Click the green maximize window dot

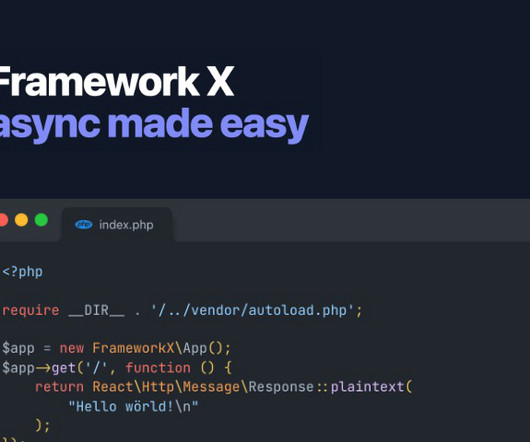[41, 220]
